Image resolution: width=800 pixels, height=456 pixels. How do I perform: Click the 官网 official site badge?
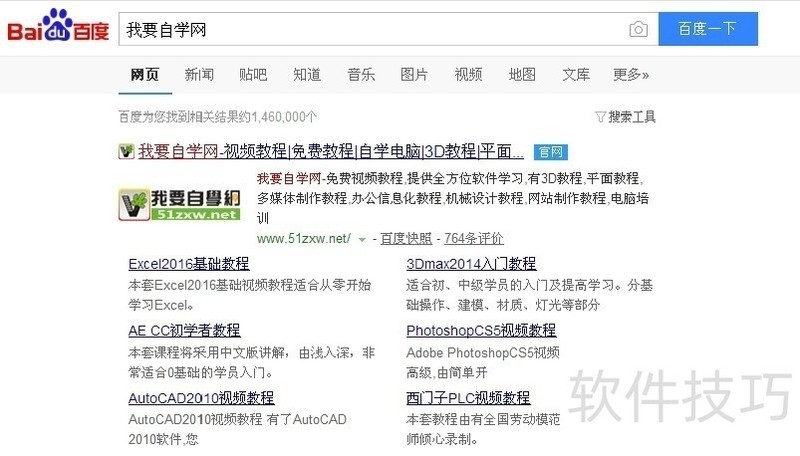click(551, 152)
